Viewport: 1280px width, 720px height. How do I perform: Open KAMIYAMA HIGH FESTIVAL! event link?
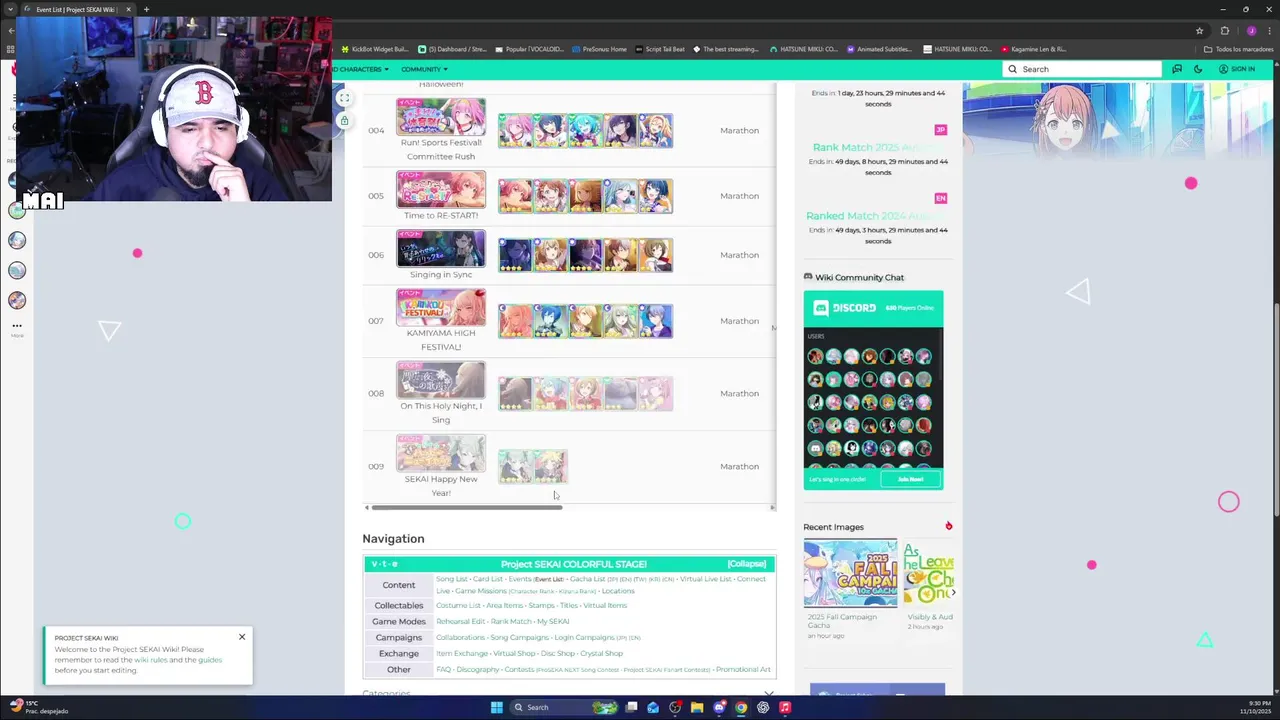[441, 340]
